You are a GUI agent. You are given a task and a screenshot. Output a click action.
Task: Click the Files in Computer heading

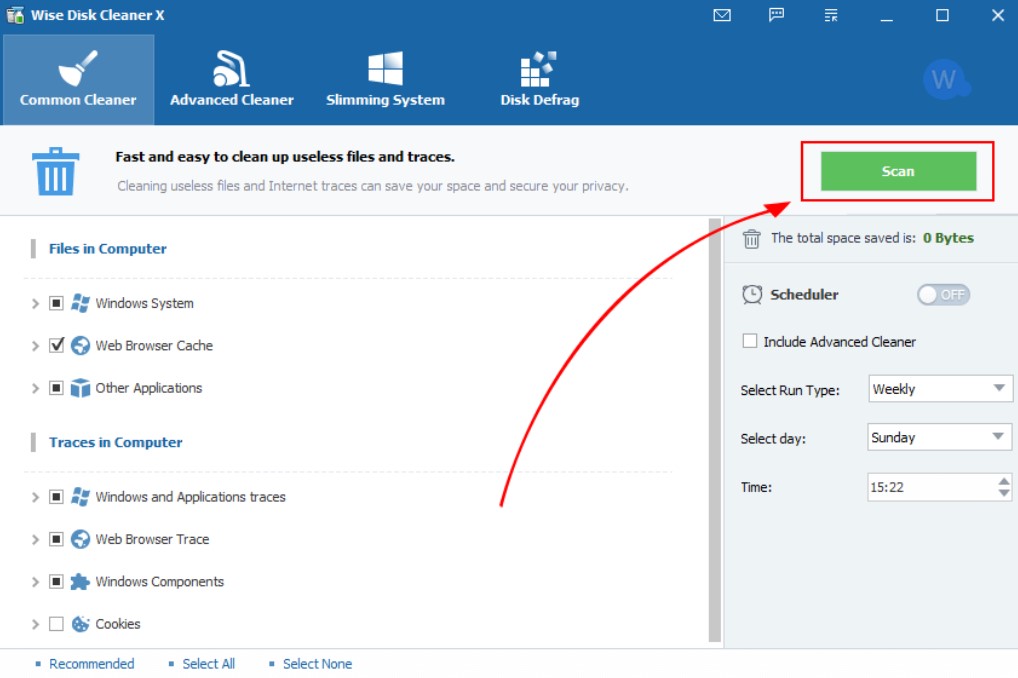click(108, 249)
